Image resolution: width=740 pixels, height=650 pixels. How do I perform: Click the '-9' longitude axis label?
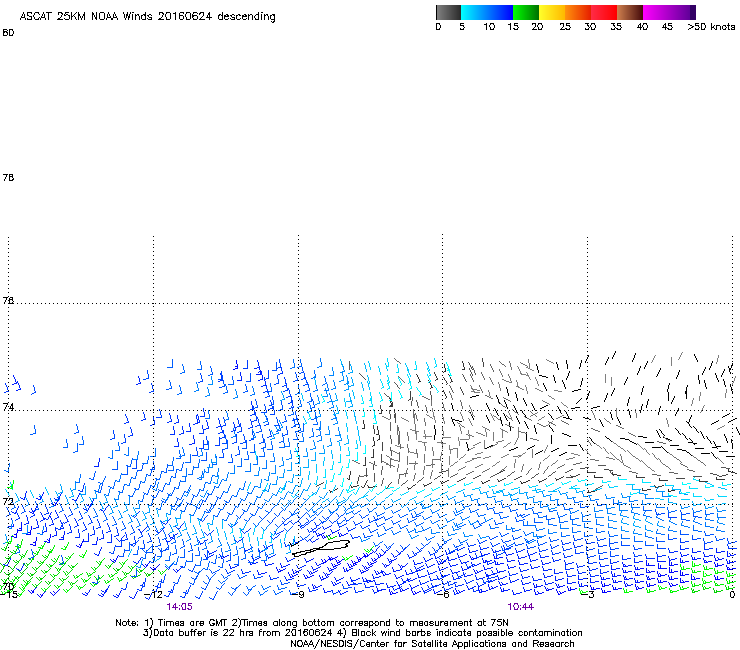coord(300,595)
